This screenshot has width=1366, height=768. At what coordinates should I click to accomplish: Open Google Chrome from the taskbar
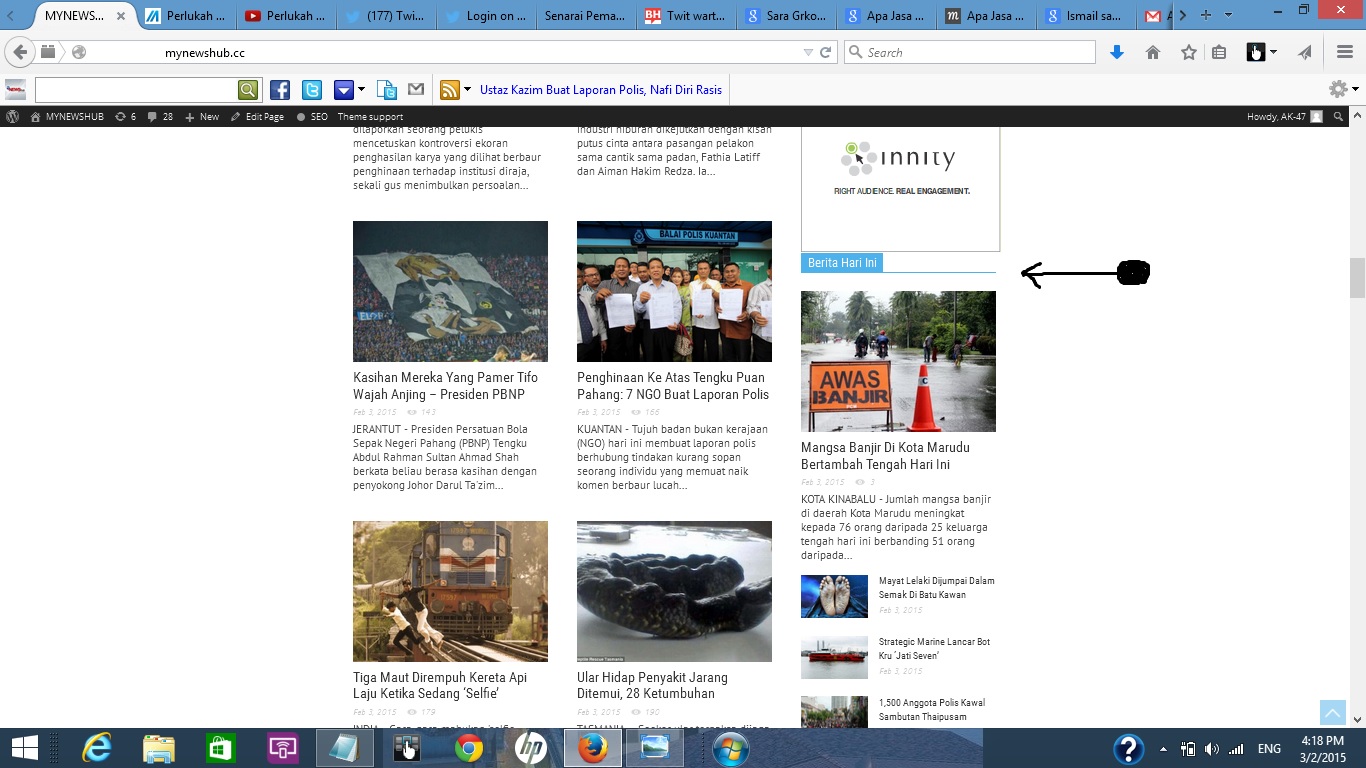(469, 748)
